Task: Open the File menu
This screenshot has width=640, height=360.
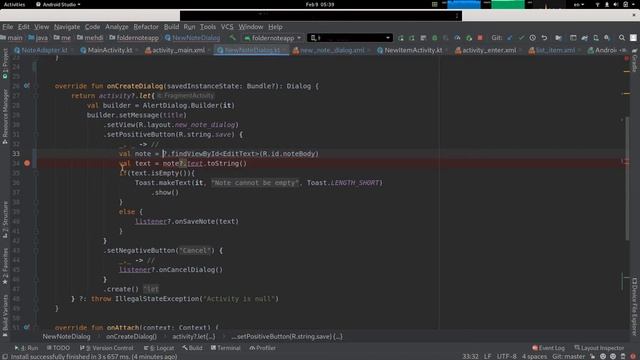Action: (8, 27)
